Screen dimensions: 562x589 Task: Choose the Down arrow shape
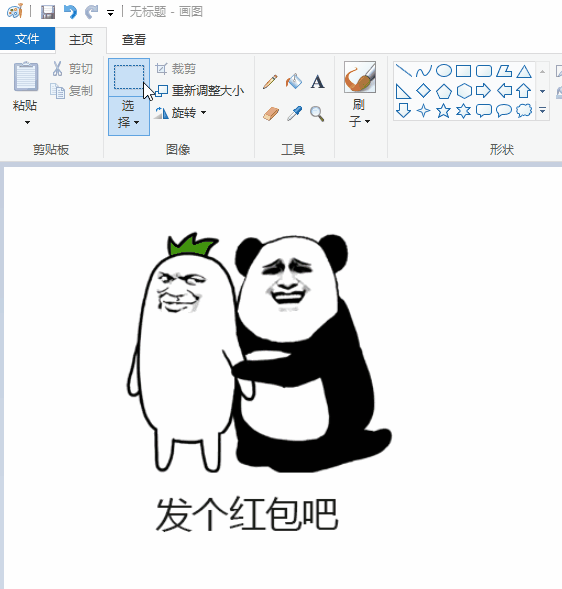click(x=403, y=111)
